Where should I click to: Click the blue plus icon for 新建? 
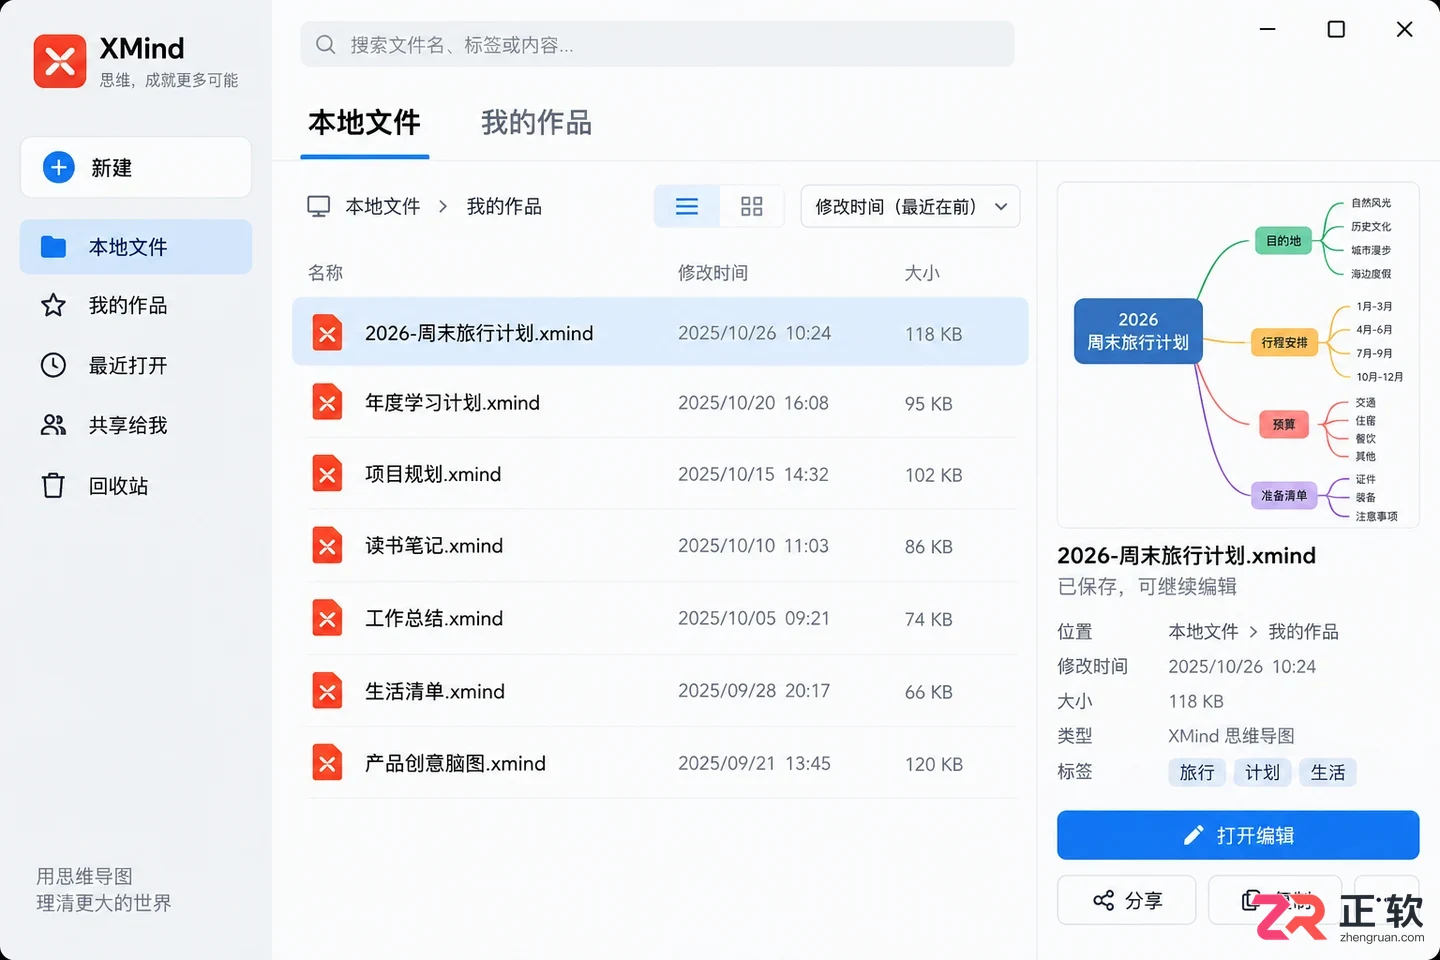tap(59, 167)
